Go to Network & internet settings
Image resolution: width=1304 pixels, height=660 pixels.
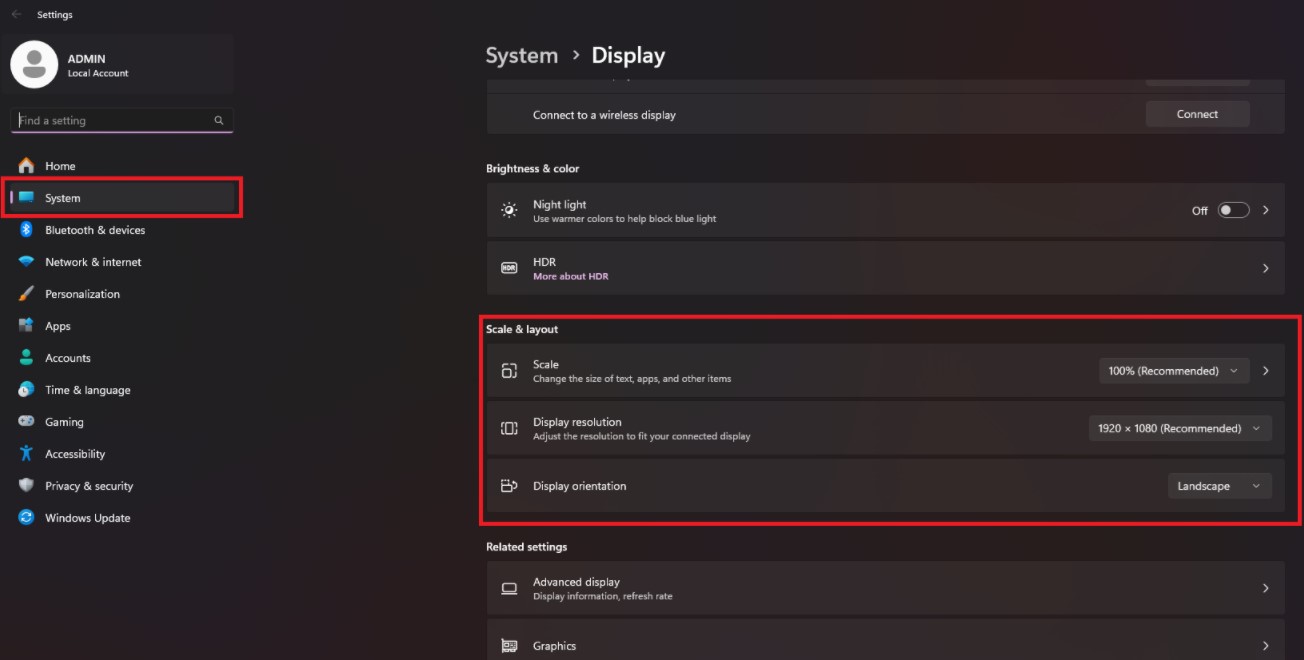click(x=122, y=262)
